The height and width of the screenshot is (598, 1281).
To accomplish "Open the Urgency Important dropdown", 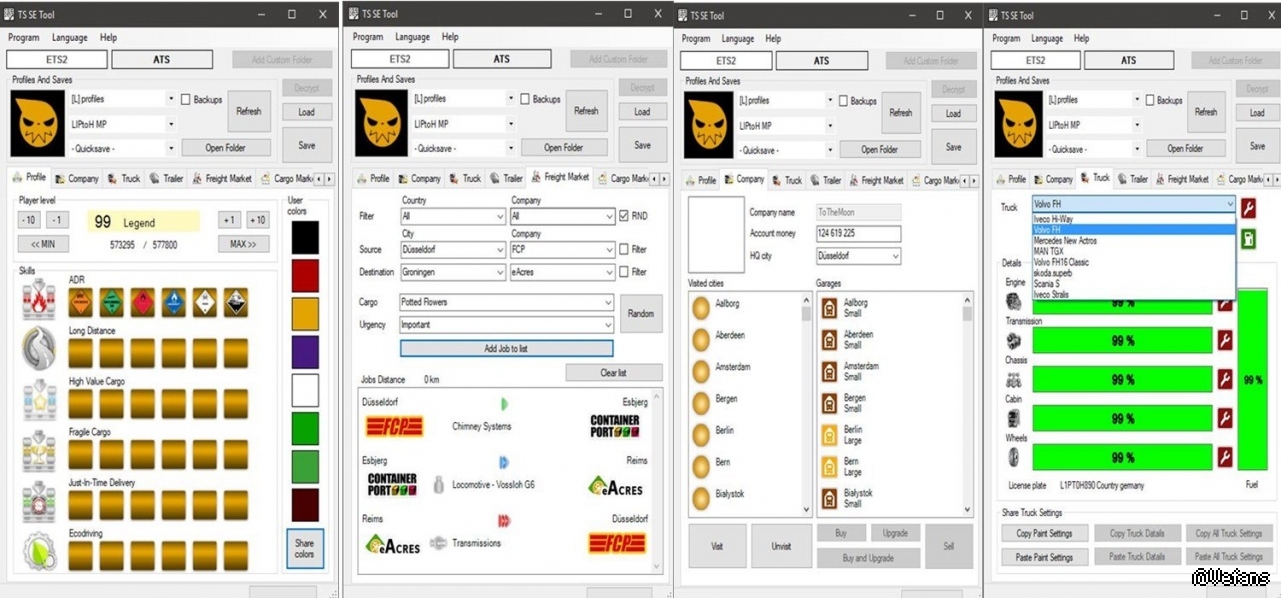I will click(506, 325).
